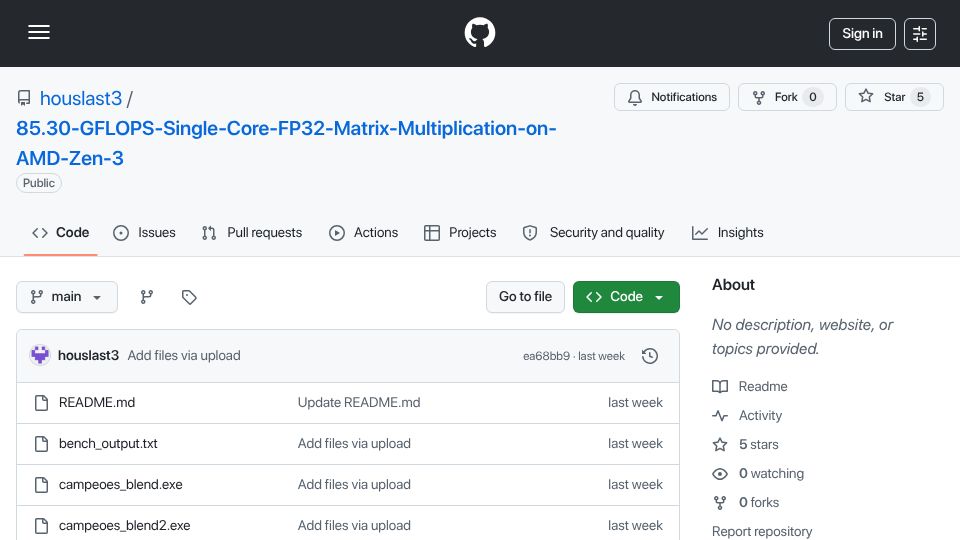Screen dimensions: 960x540
Task: View tags via tag icon
Action: [189, 297]
